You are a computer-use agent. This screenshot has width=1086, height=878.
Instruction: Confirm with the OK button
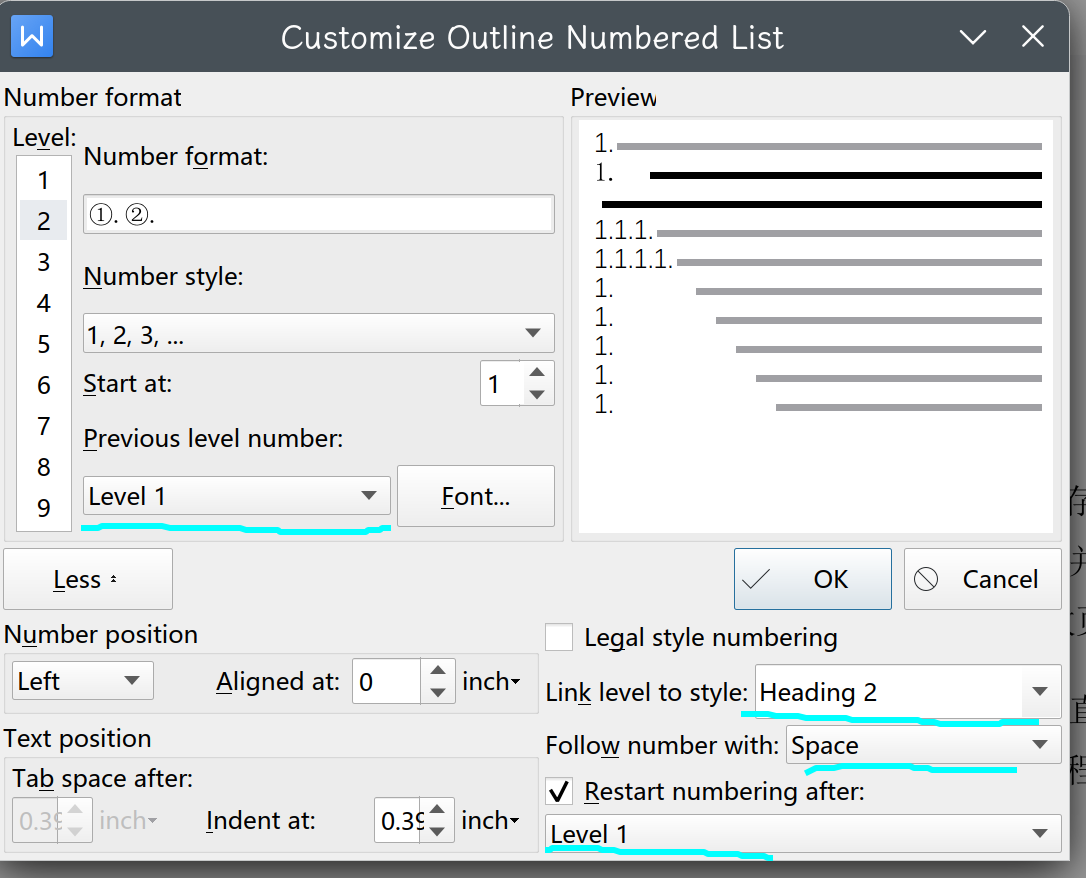pos(812,579)
